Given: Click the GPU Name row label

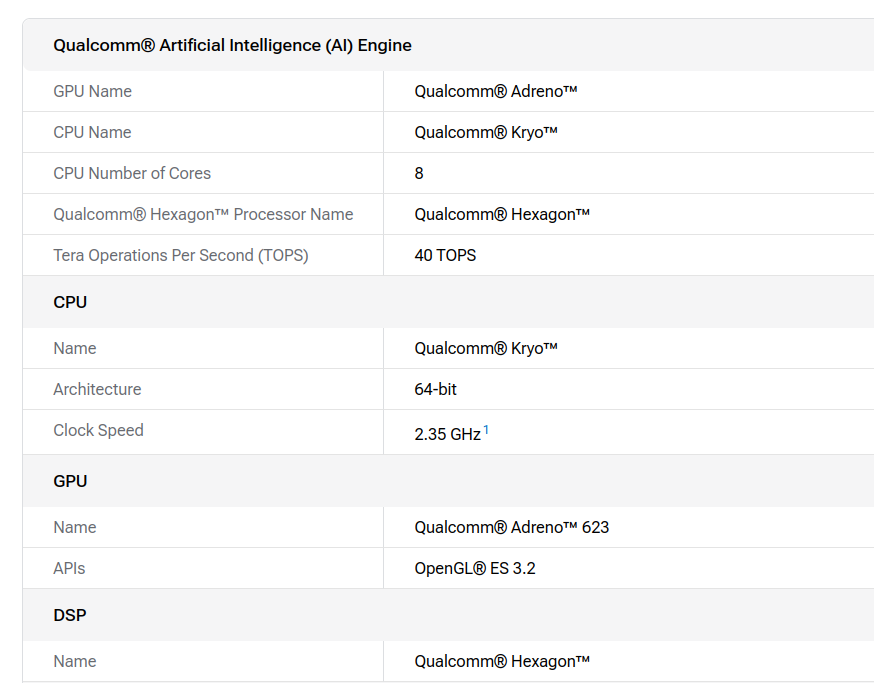Looking at the screenshot, I should tap(92, 91).
